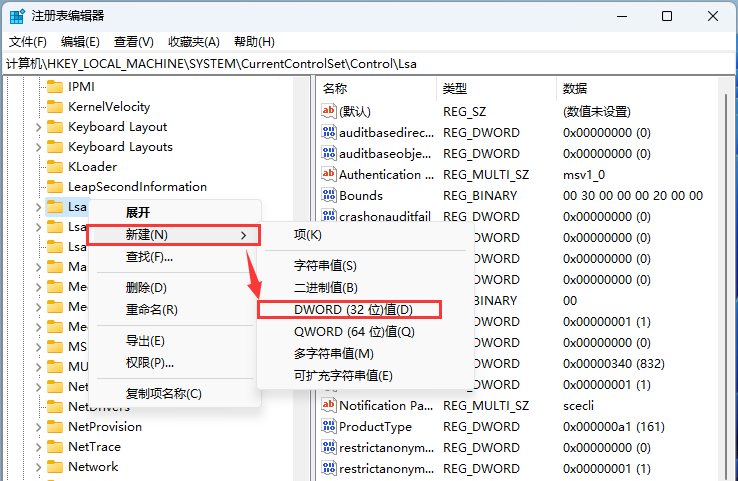This screenshot has width=738, height=481.
Task: Choose 重命名(R) in context menu
Action: [x=175, y=310]
